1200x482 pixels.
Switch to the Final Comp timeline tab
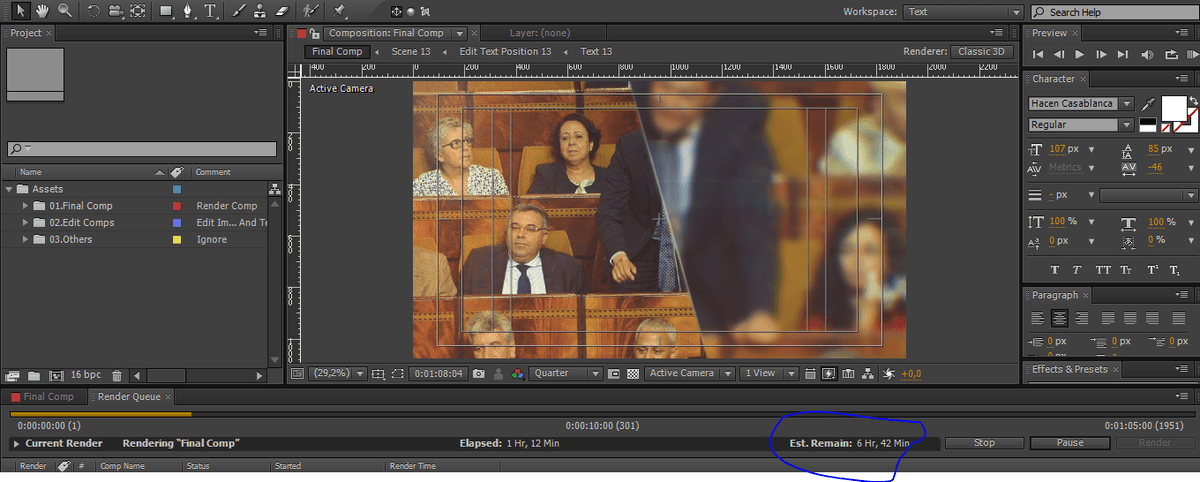click(47, 397)
